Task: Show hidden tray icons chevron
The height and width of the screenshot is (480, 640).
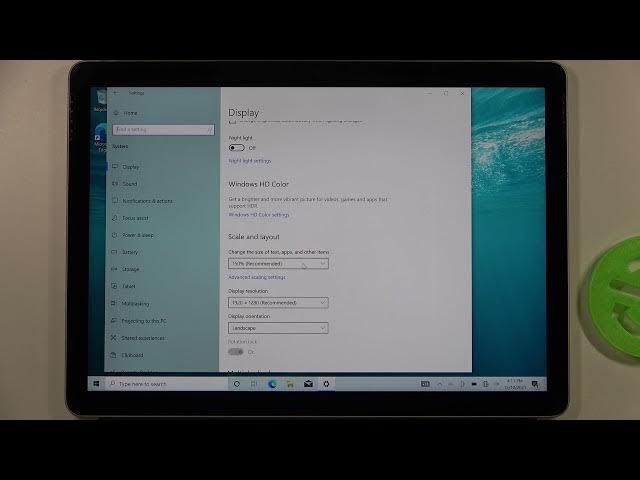Action: coord(440,384)
